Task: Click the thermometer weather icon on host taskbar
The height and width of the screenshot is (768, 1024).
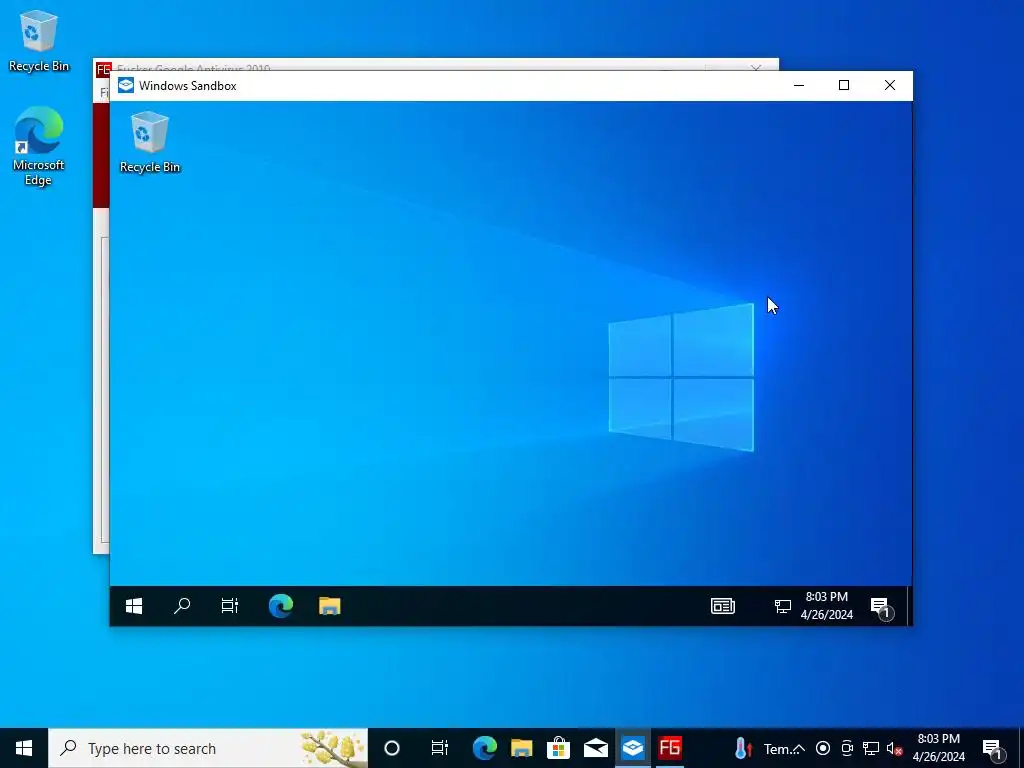Action: (743, 748)
